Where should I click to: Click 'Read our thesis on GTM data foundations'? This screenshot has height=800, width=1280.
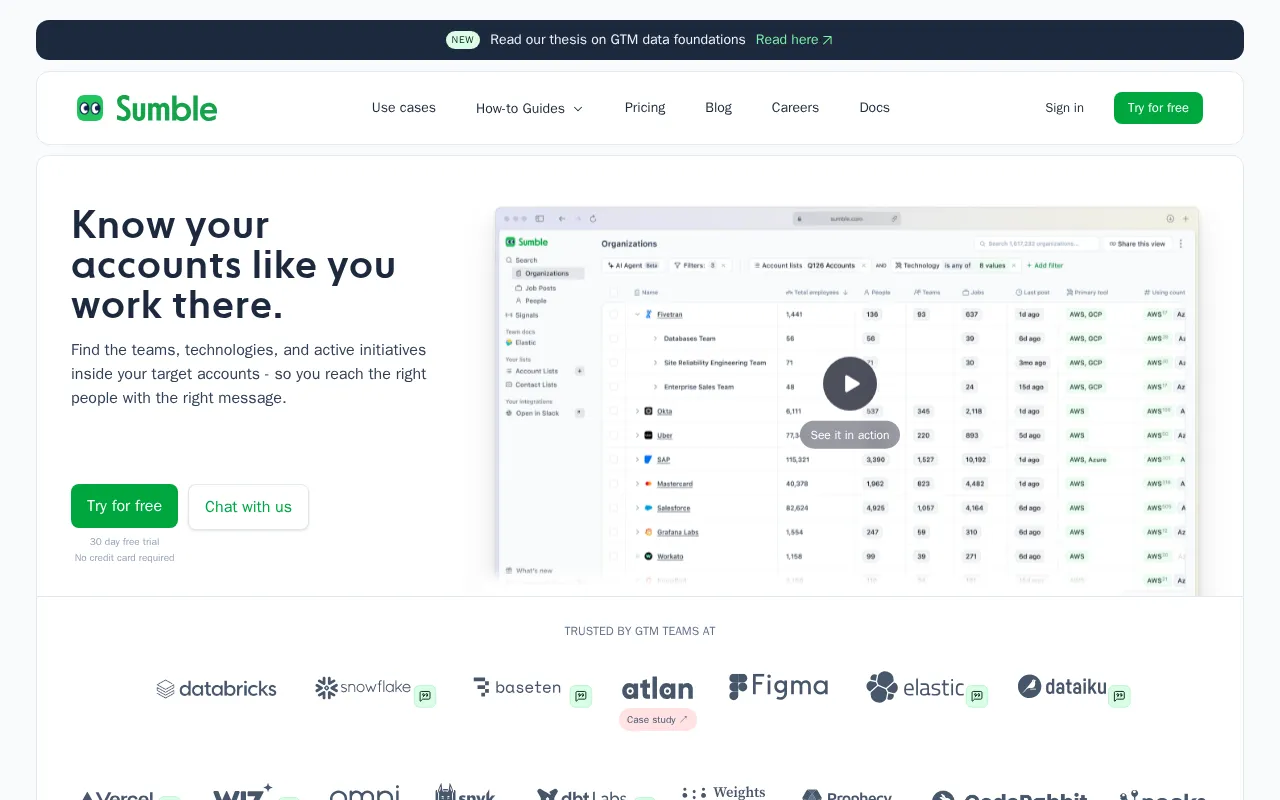pyautogui.click(x=618, y=40)
